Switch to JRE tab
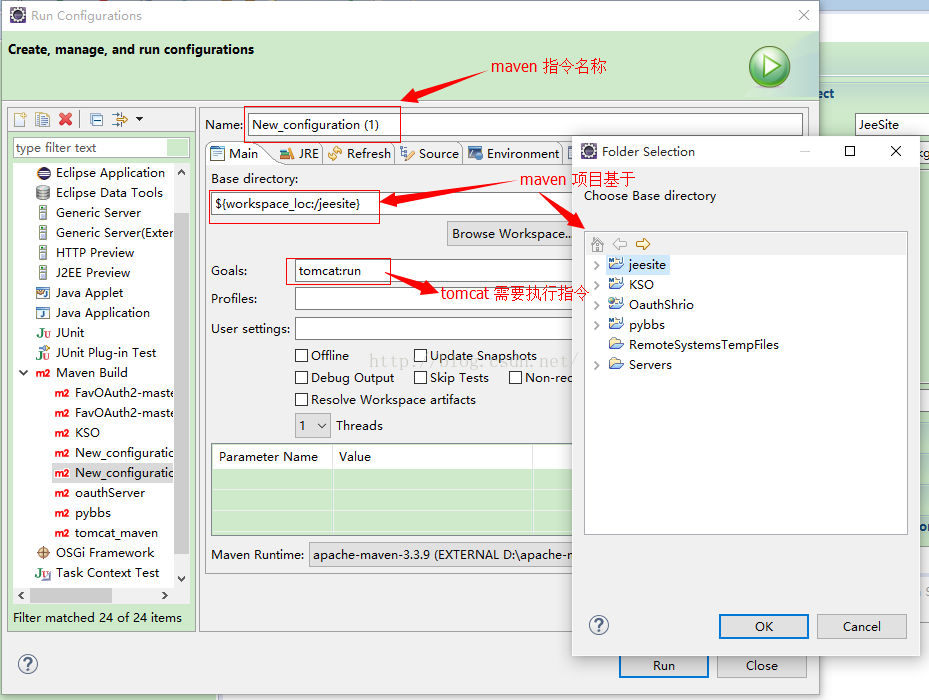 tap(299, 154)
